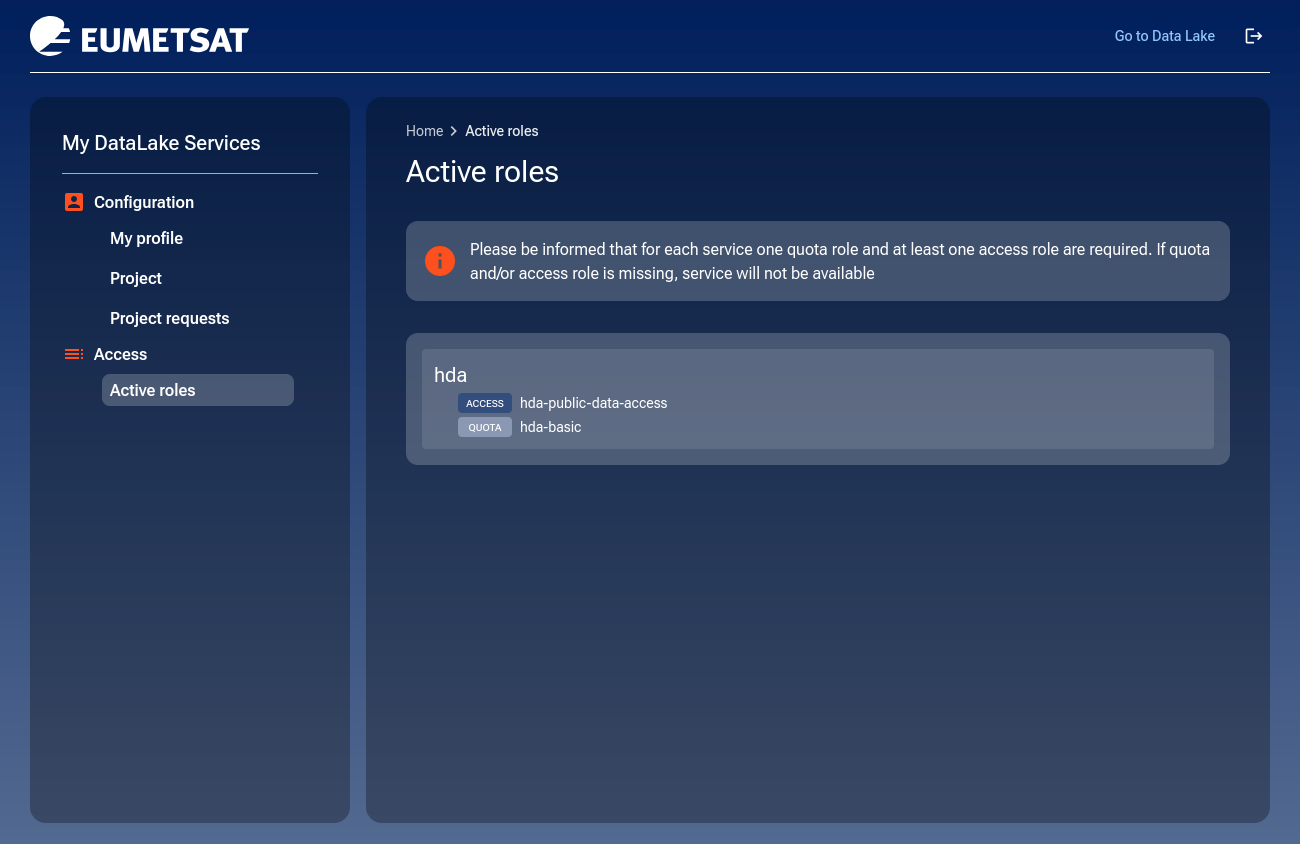Click the breadcrumb chevron separator
Image resolution: width=1300 pixels, height=844 pixels.
tap(454, 131)
